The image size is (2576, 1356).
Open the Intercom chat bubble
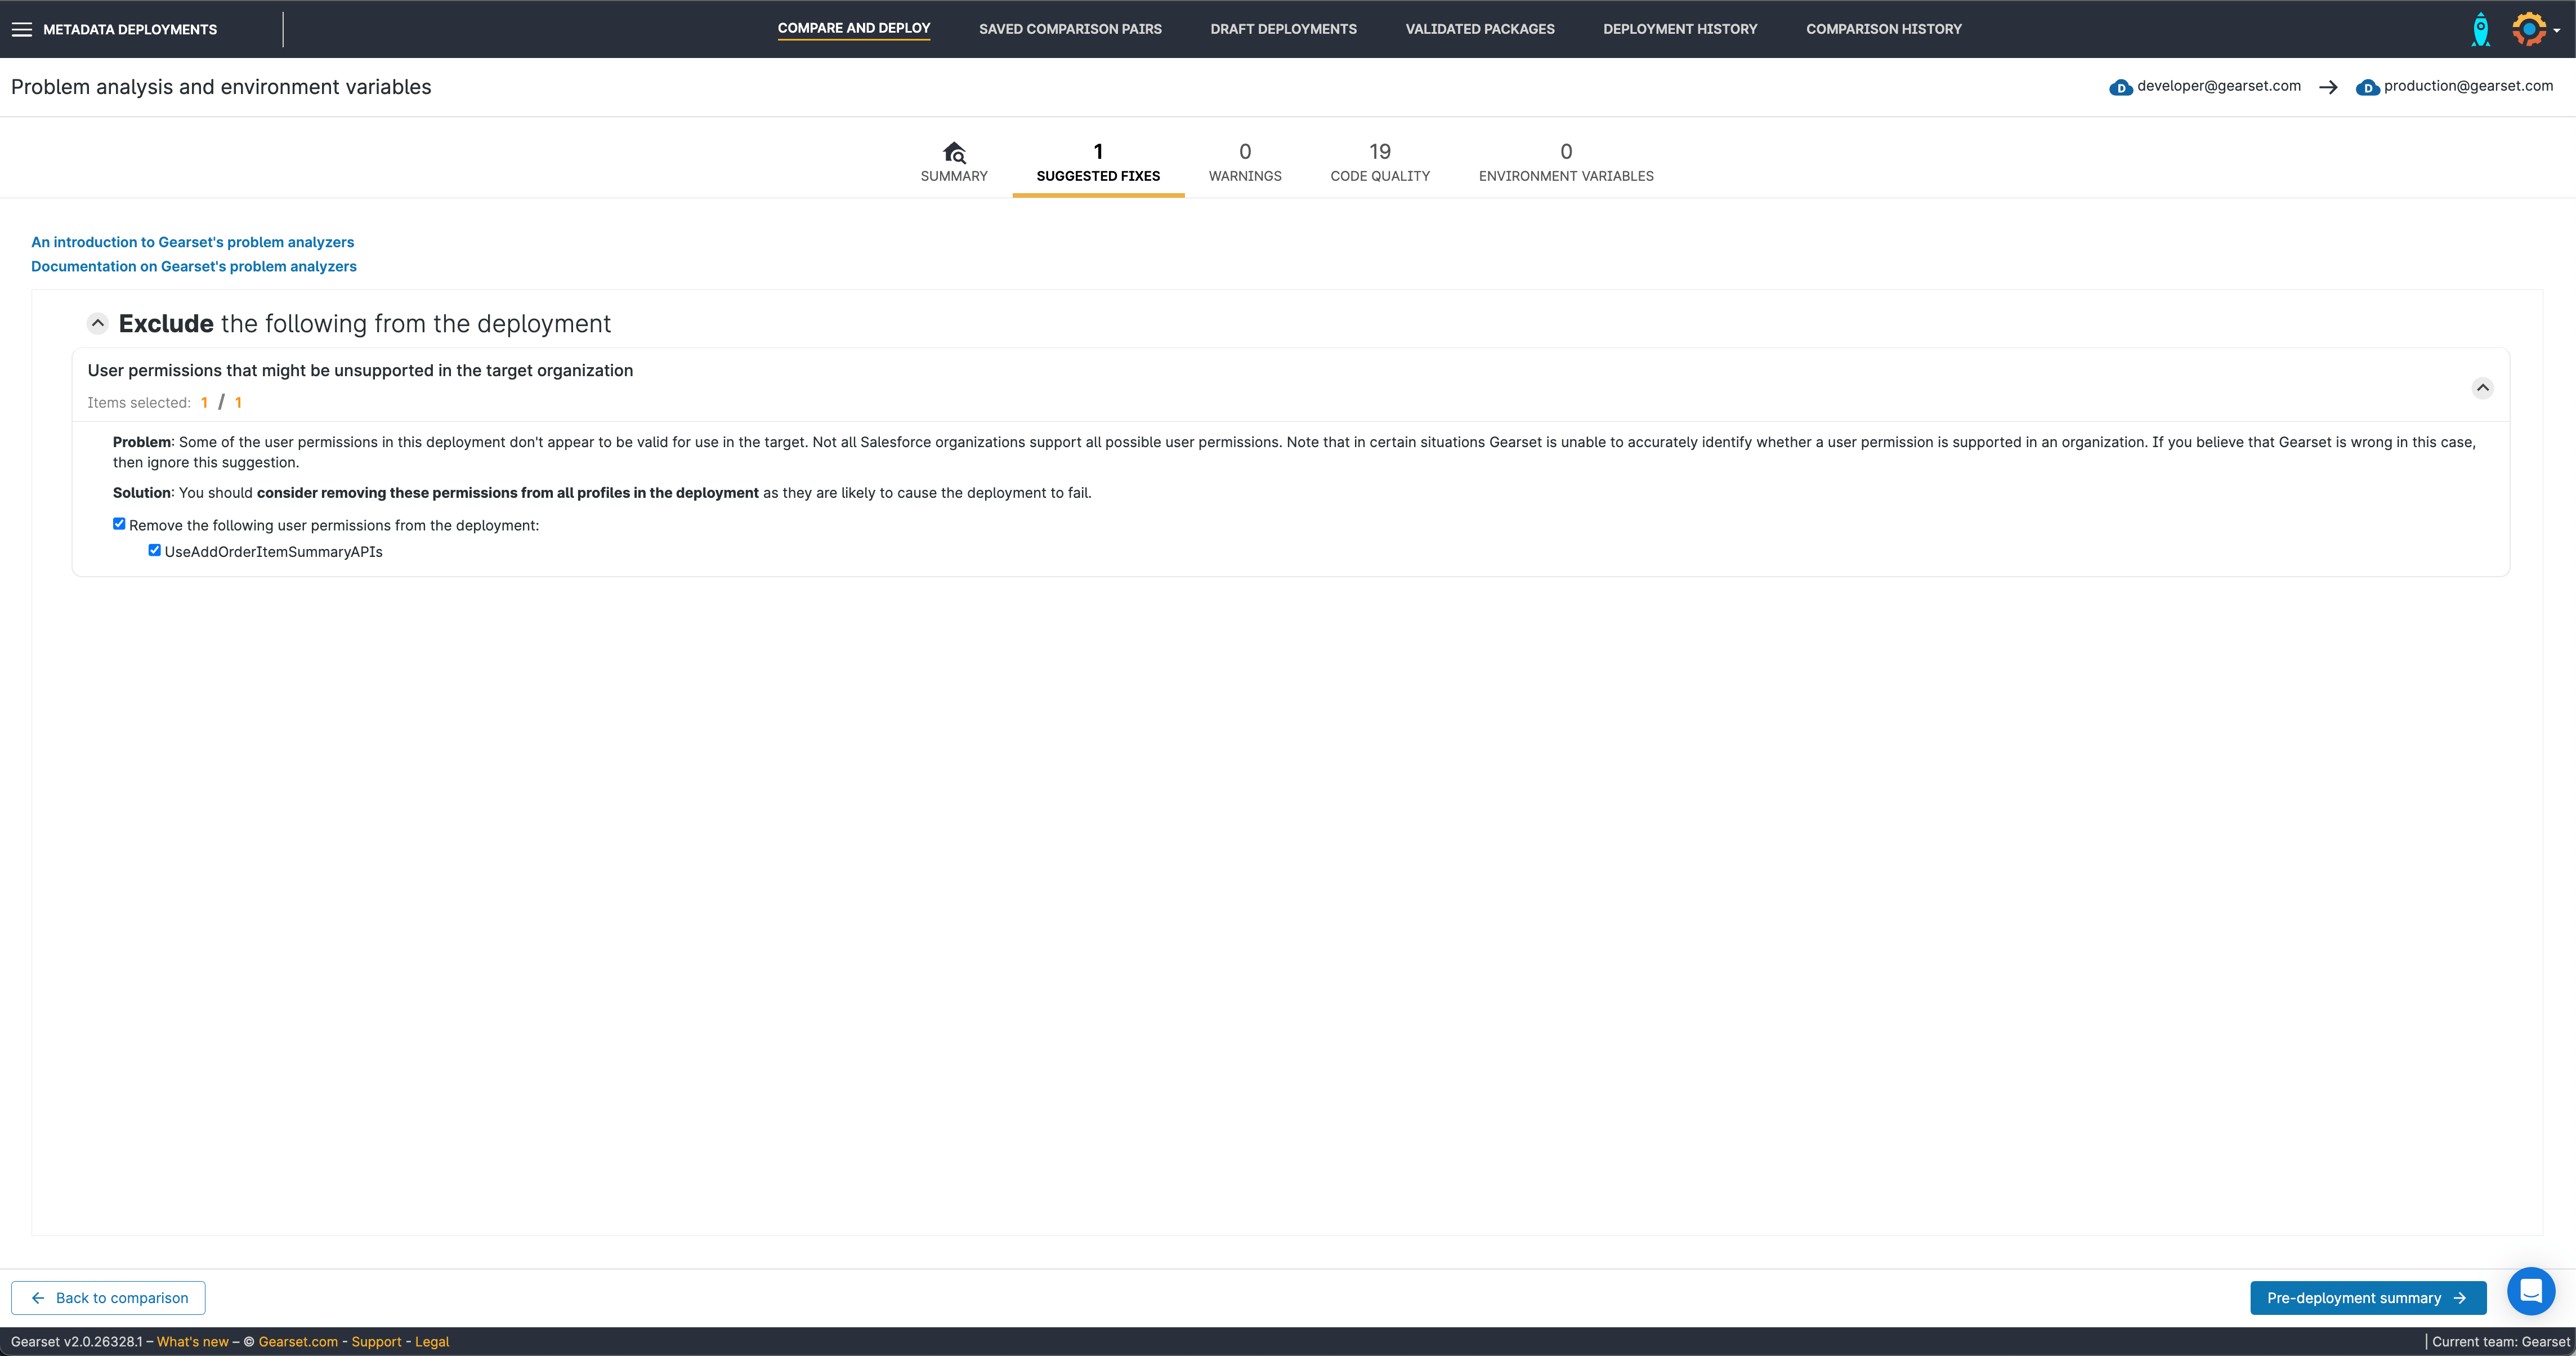[x=2532, y=1291]
